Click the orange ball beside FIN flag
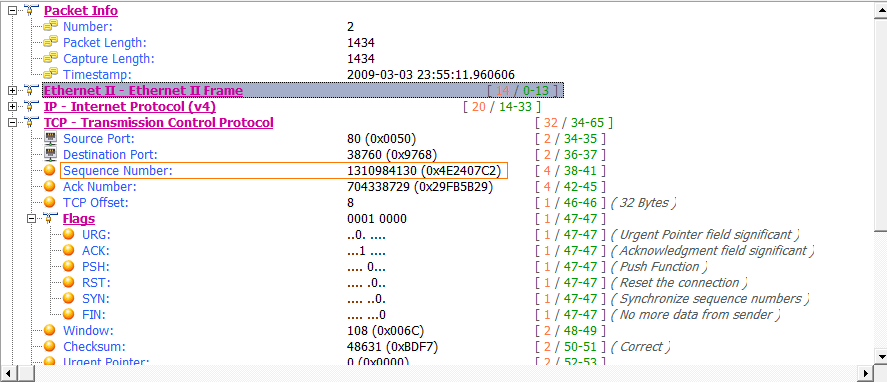 69,314
